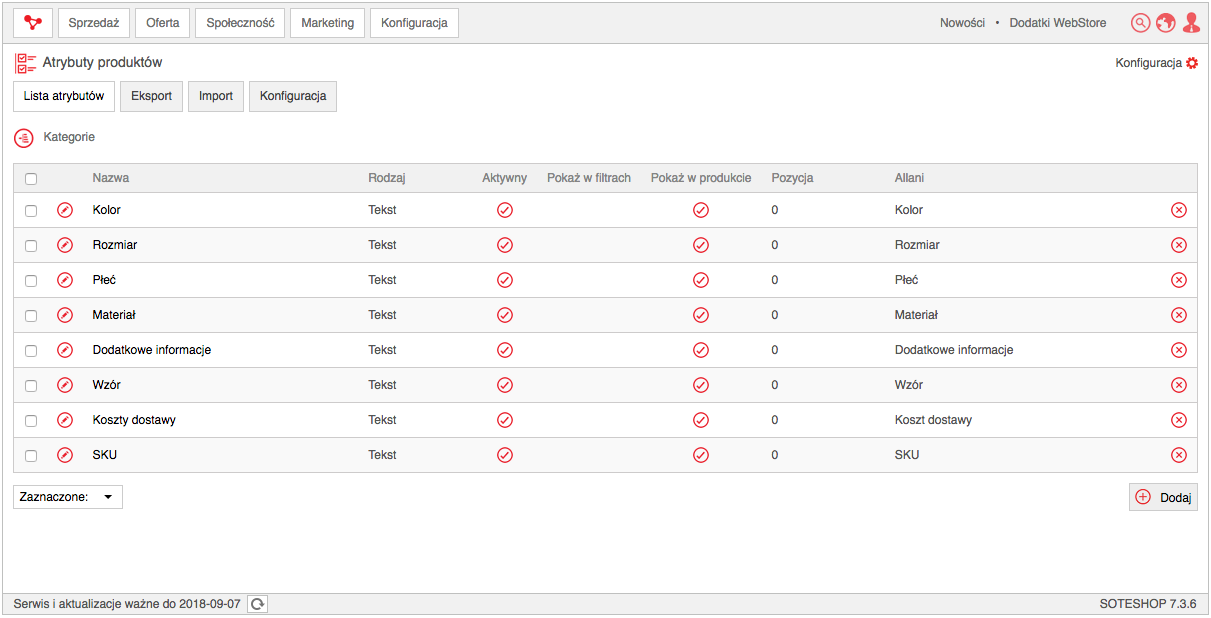This screenshot has height=618, width=1211.
Task: Click the Konfiguracja gear icon
Action: (1191, 63)
